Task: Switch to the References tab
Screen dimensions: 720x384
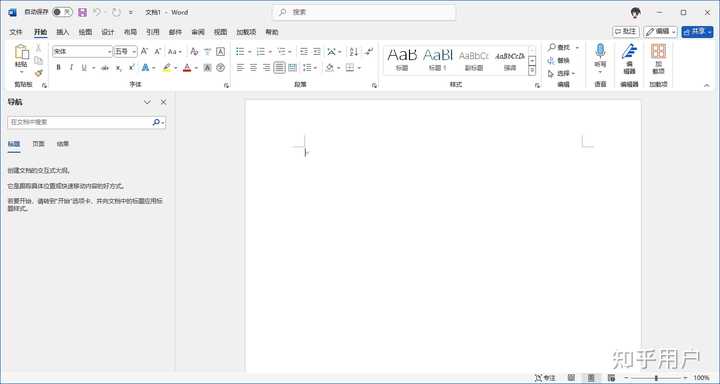Action: 152,32
